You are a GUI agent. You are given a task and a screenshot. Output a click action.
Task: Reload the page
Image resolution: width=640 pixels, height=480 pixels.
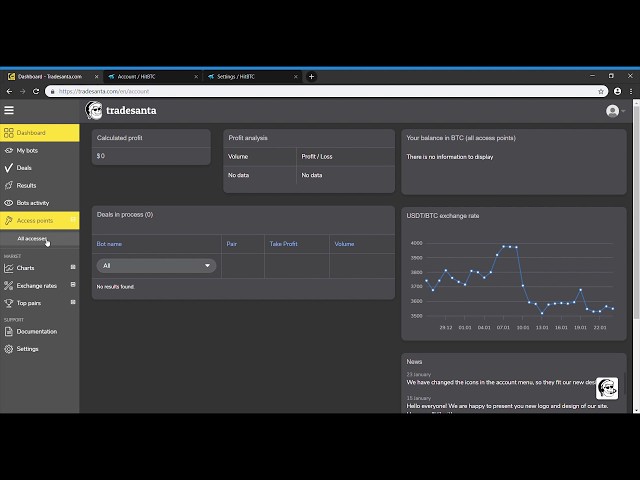[x=36, y=91]
